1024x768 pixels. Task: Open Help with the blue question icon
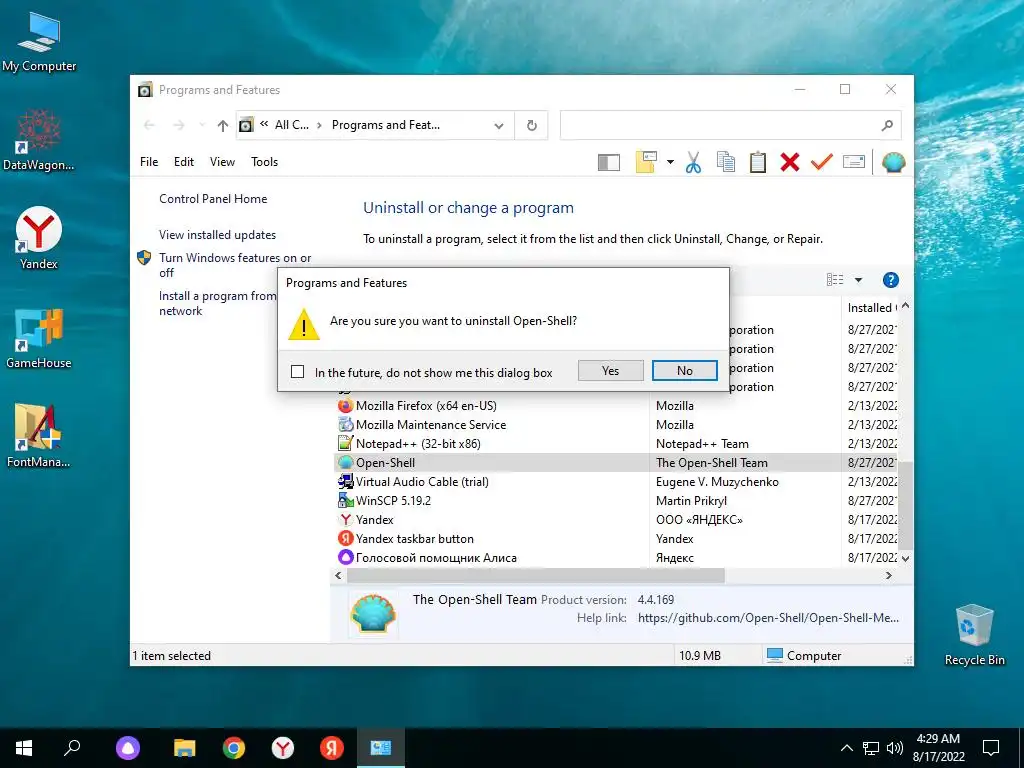pos(890,280)
